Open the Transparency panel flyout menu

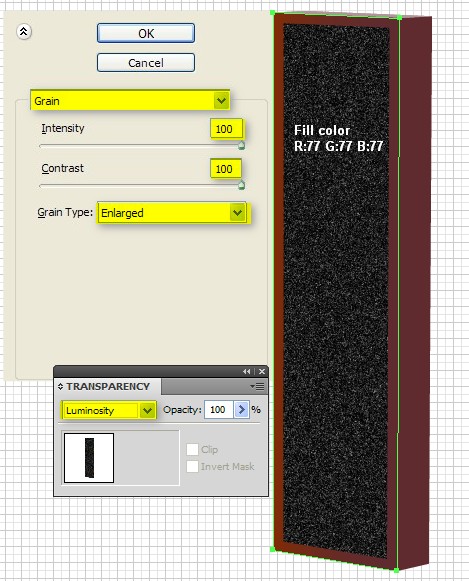pos(257,386)
